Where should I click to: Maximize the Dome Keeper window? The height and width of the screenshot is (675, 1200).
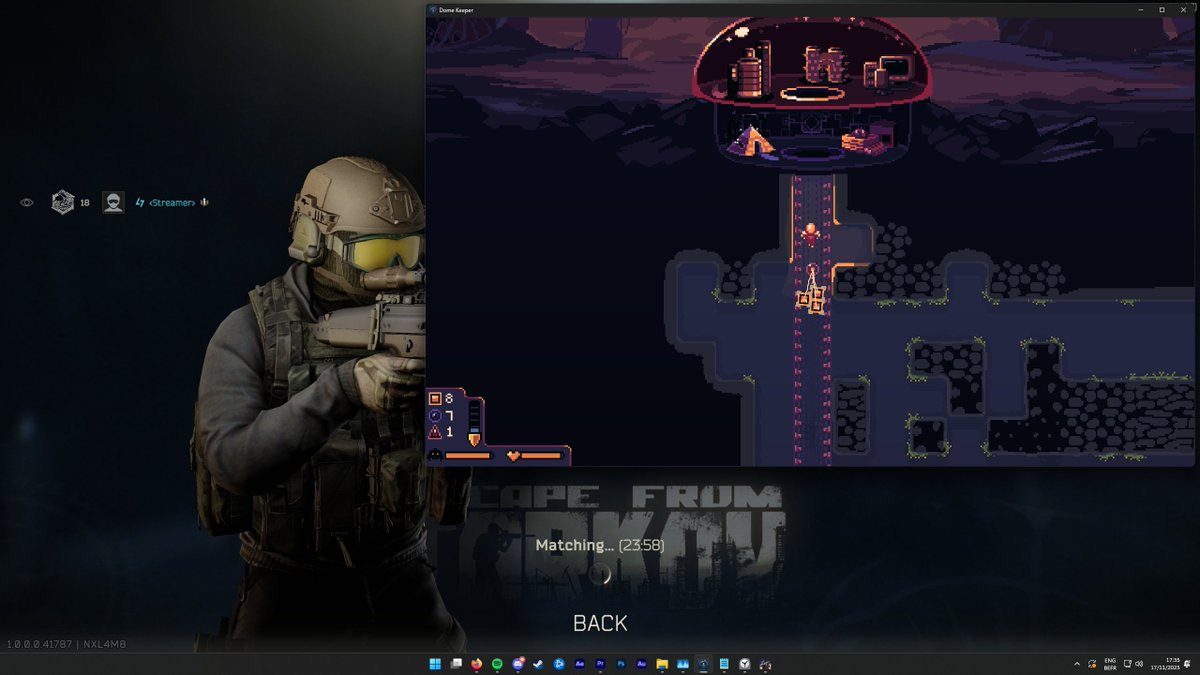click(x=1162, y=10)
